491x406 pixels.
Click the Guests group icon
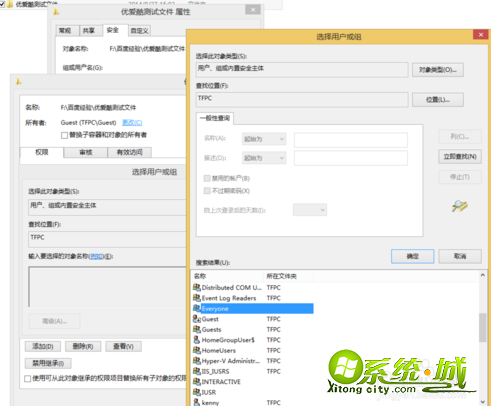coord(197,329)
